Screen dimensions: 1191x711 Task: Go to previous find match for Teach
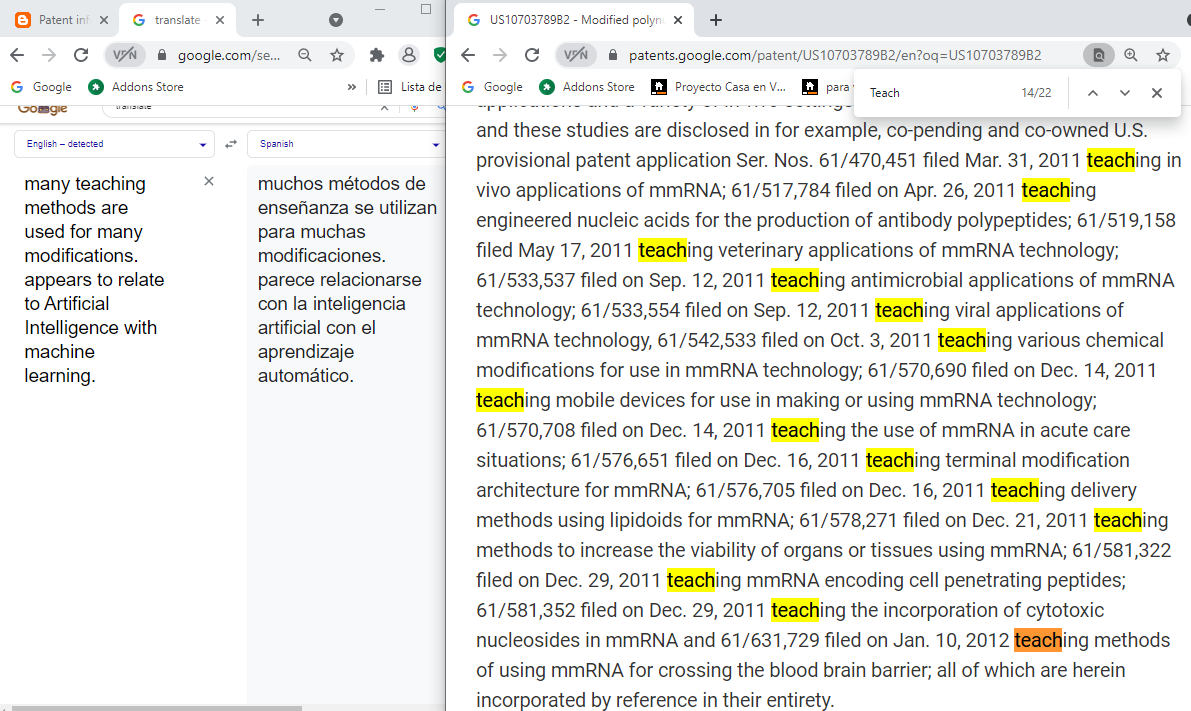(x=1093, y=93)
